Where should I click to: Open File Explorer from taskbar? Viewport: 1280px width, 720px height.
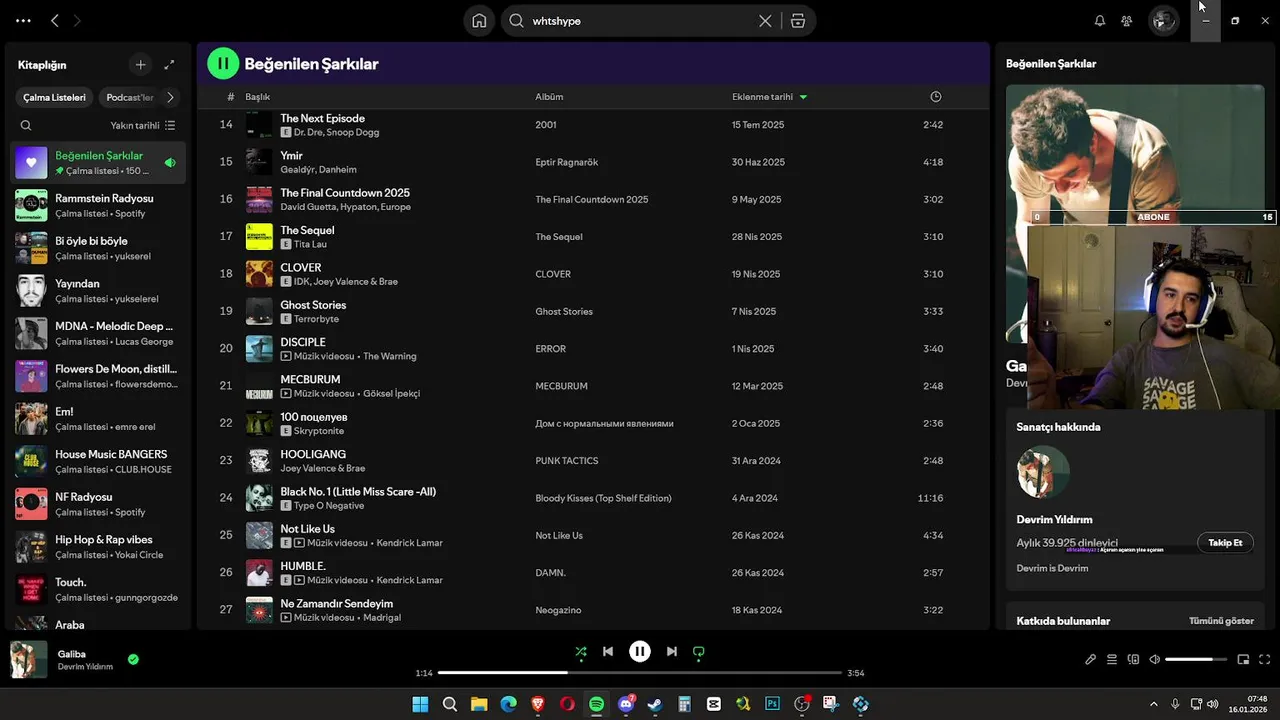pyautogui.click(x=479, y=704)
